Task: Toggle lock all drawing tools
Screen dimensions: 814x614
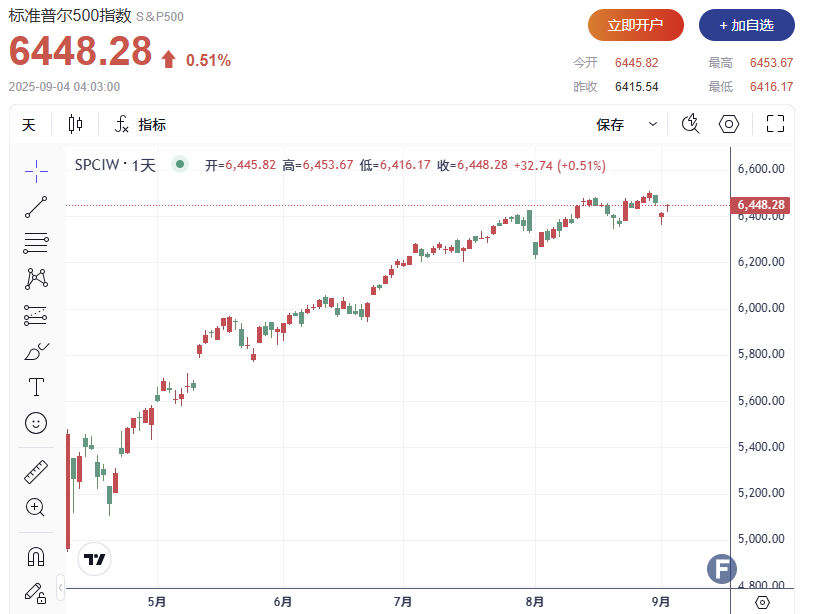Action: (36, 591)
